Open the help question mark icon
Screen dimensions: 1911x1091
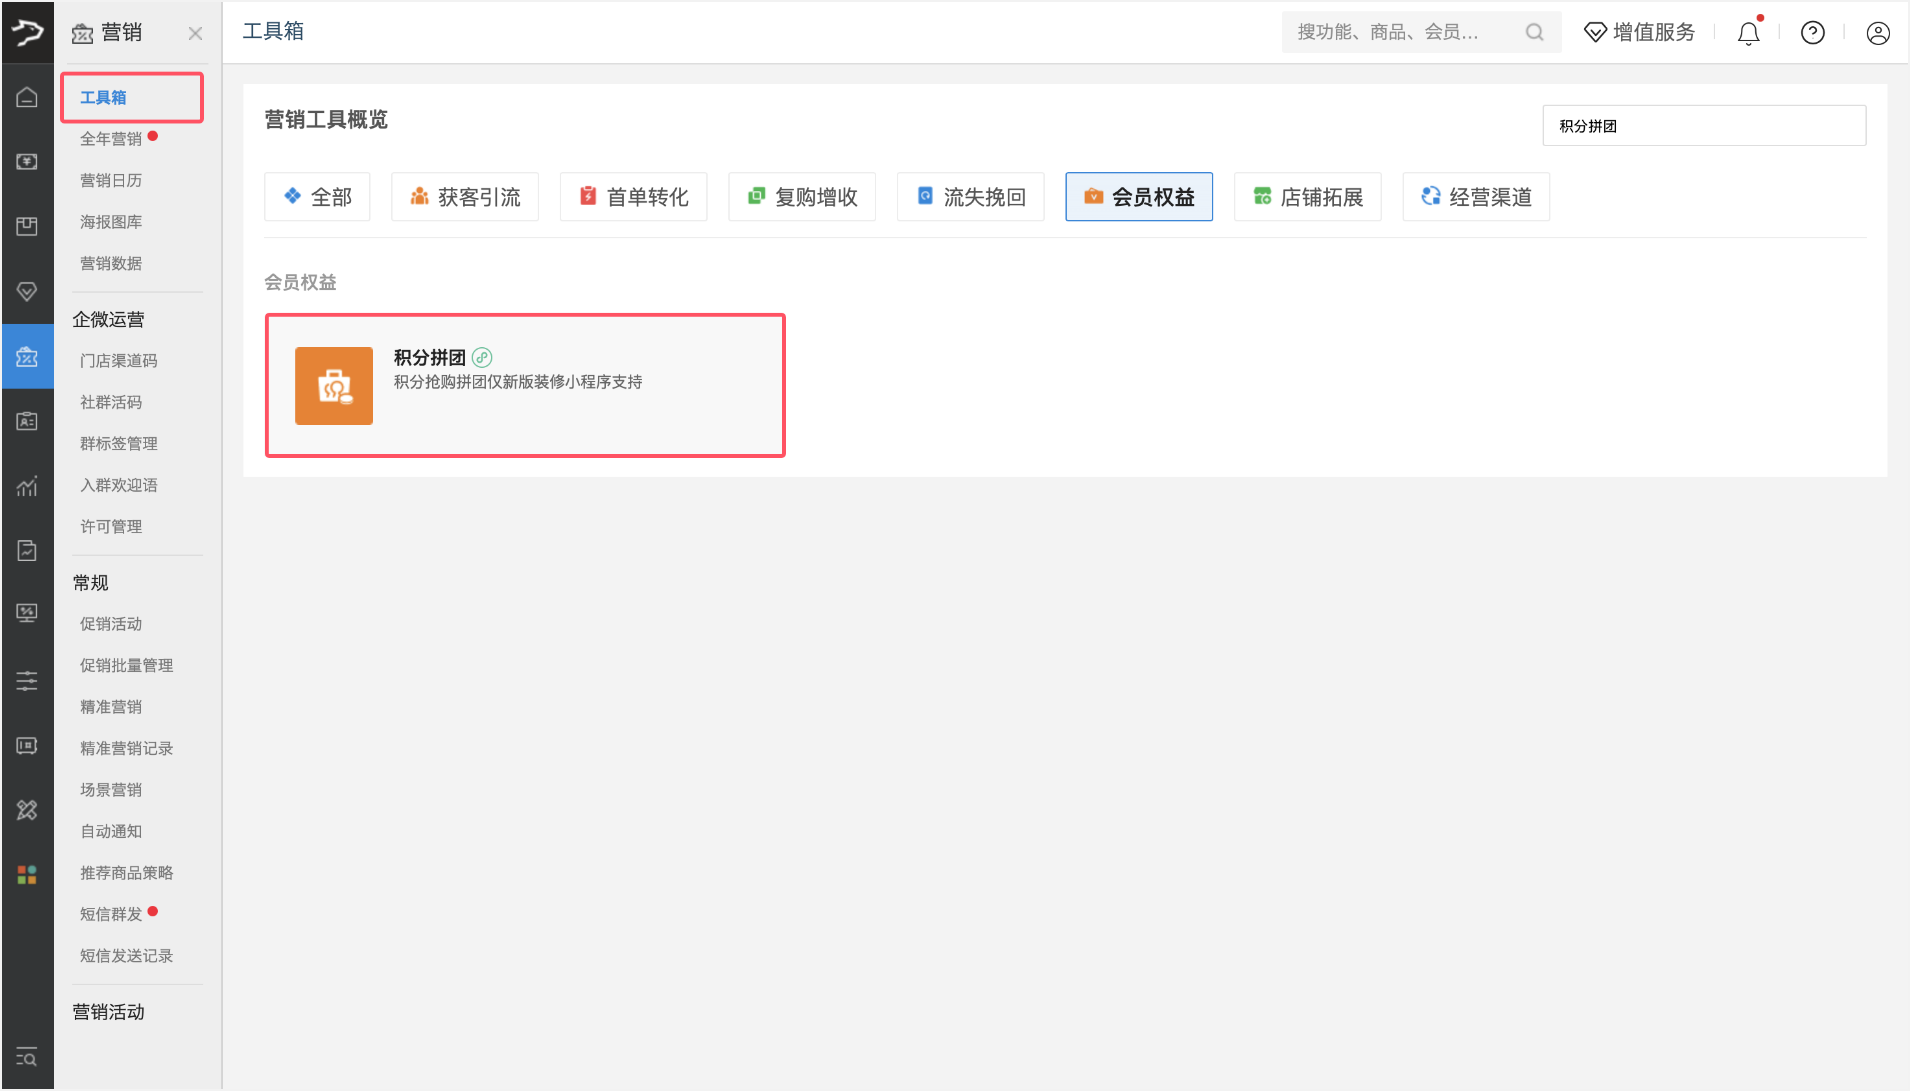1812,33
